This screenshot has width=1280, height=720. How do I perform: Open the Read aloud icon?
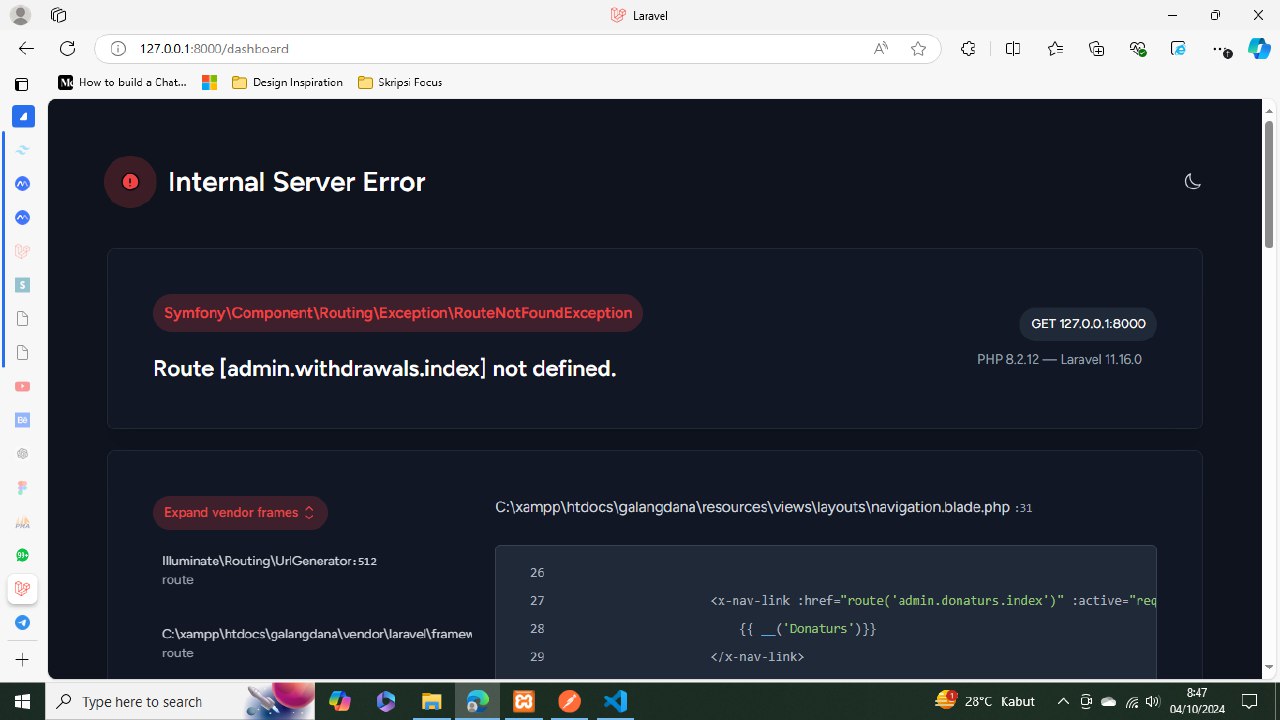pyautogui.click(x=881, y=48)
